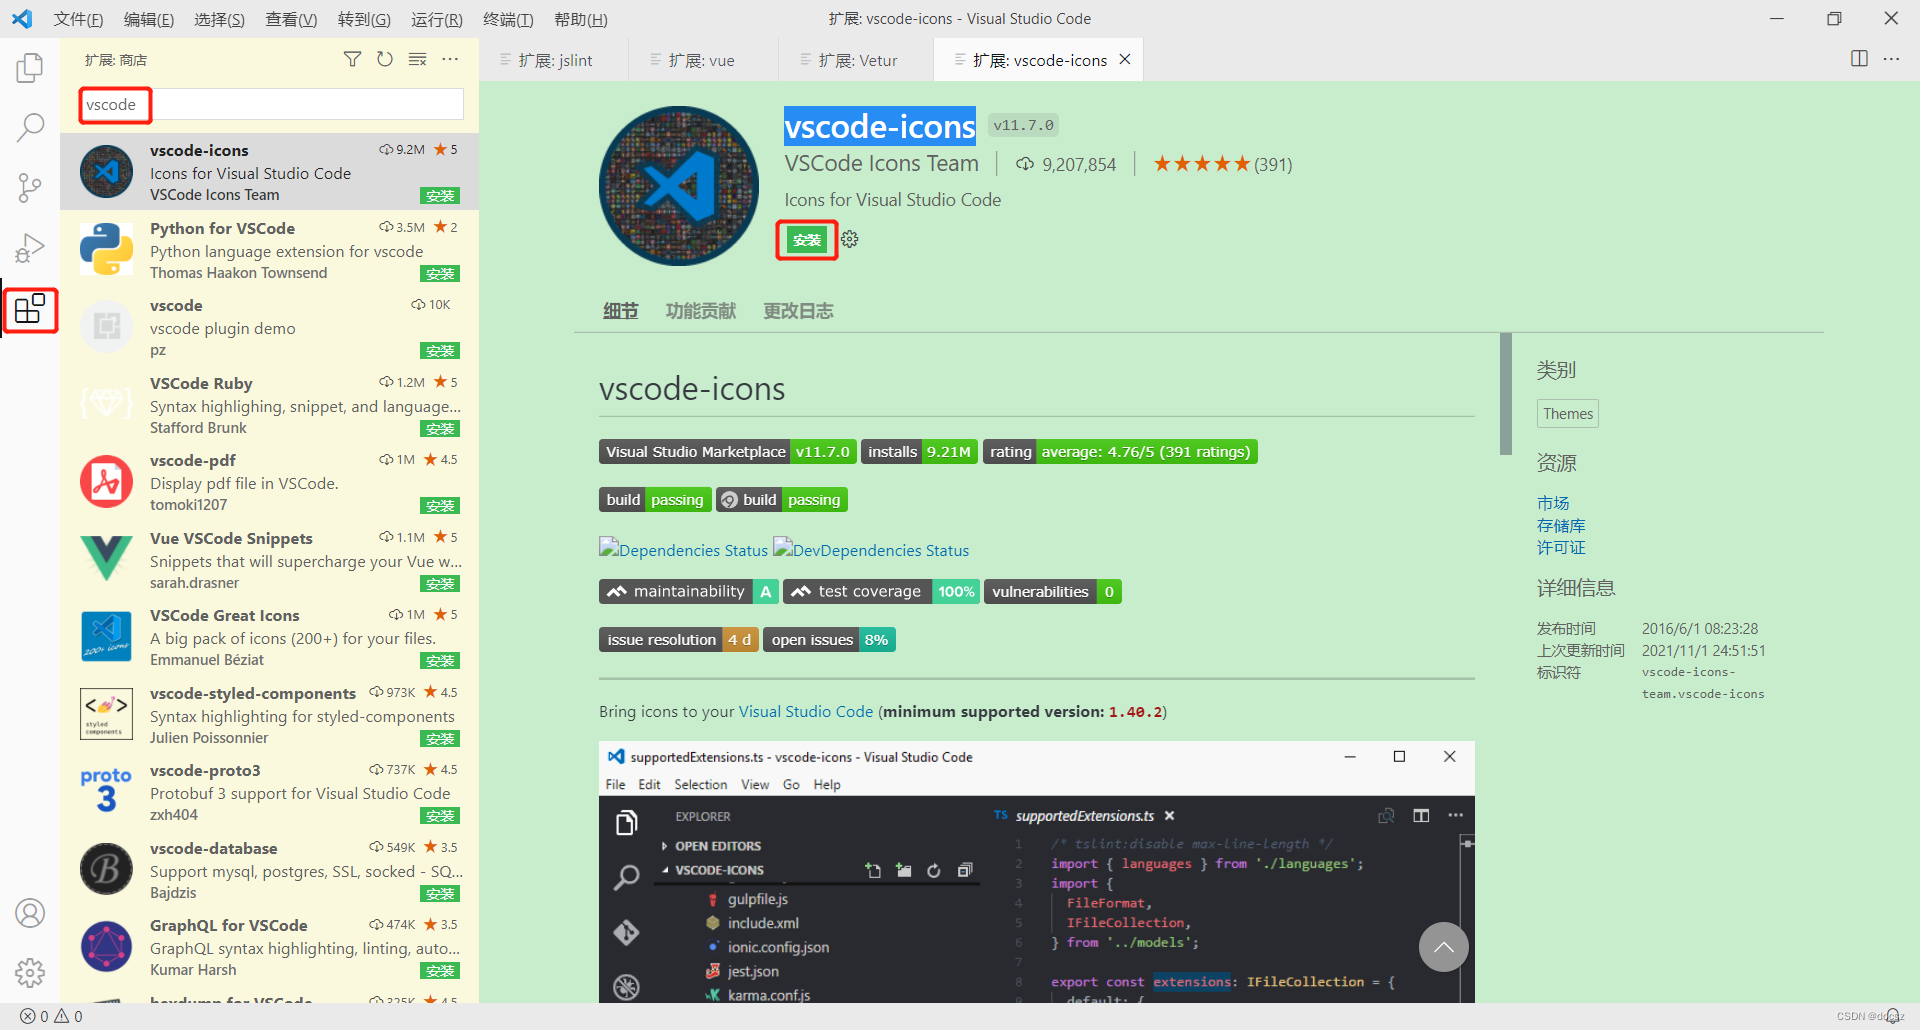Image resolution: width=1920 pixels, height=1030 pixels.
Task: Open the 查看(V) menu
Action: (x=291, y=19)
